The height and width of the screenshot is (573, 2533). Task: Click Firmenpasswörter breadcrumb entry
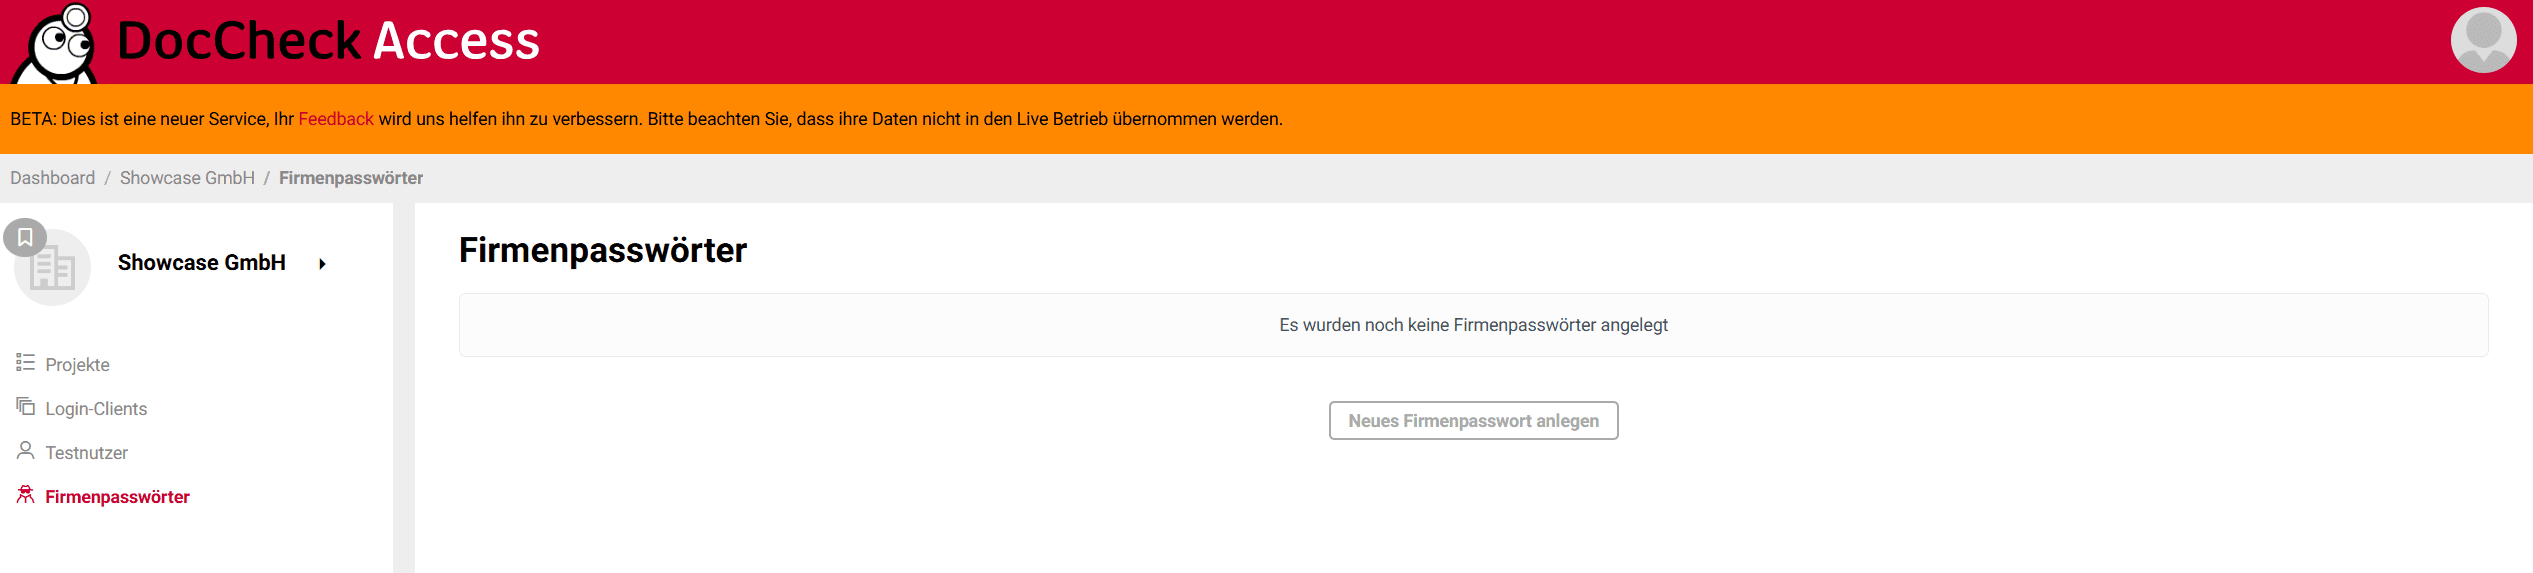(x=351, y=178)
